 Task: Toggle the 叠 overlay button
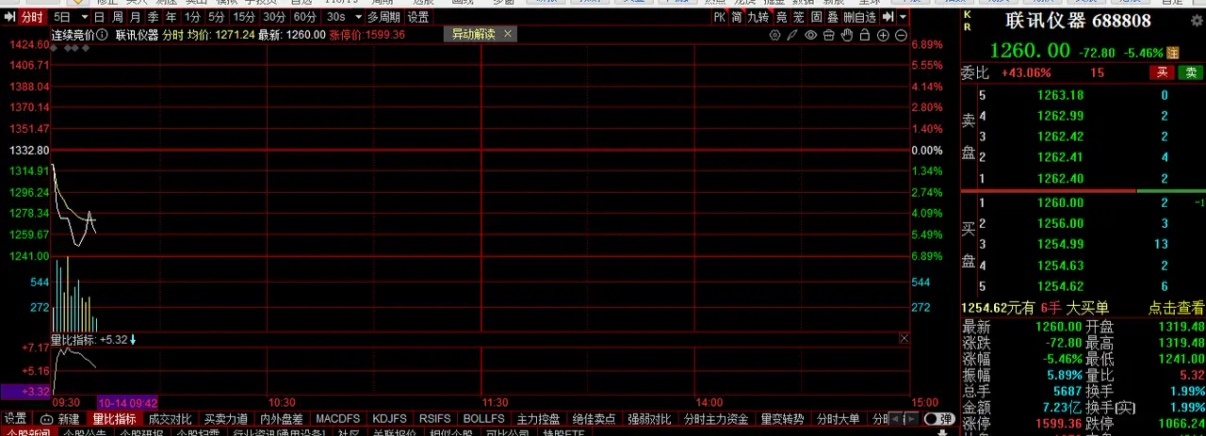click(x=833, y=17)
